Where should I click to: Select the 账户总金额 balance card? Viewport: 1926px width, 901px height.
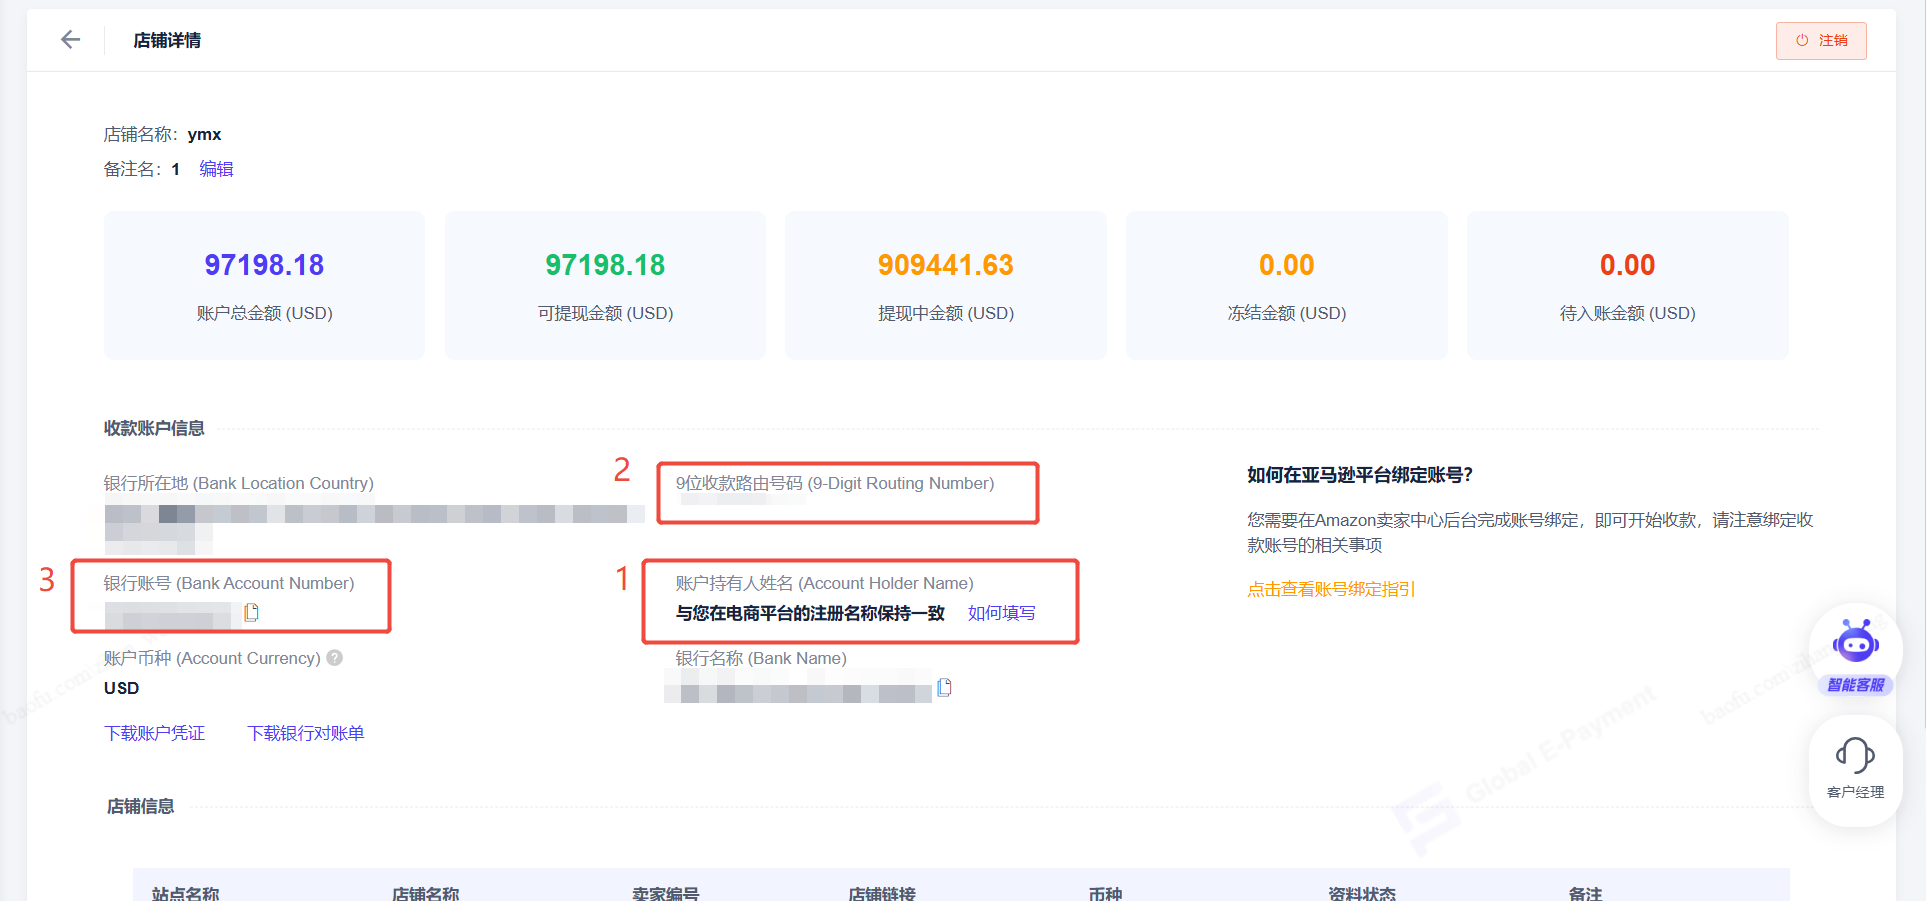264,285
